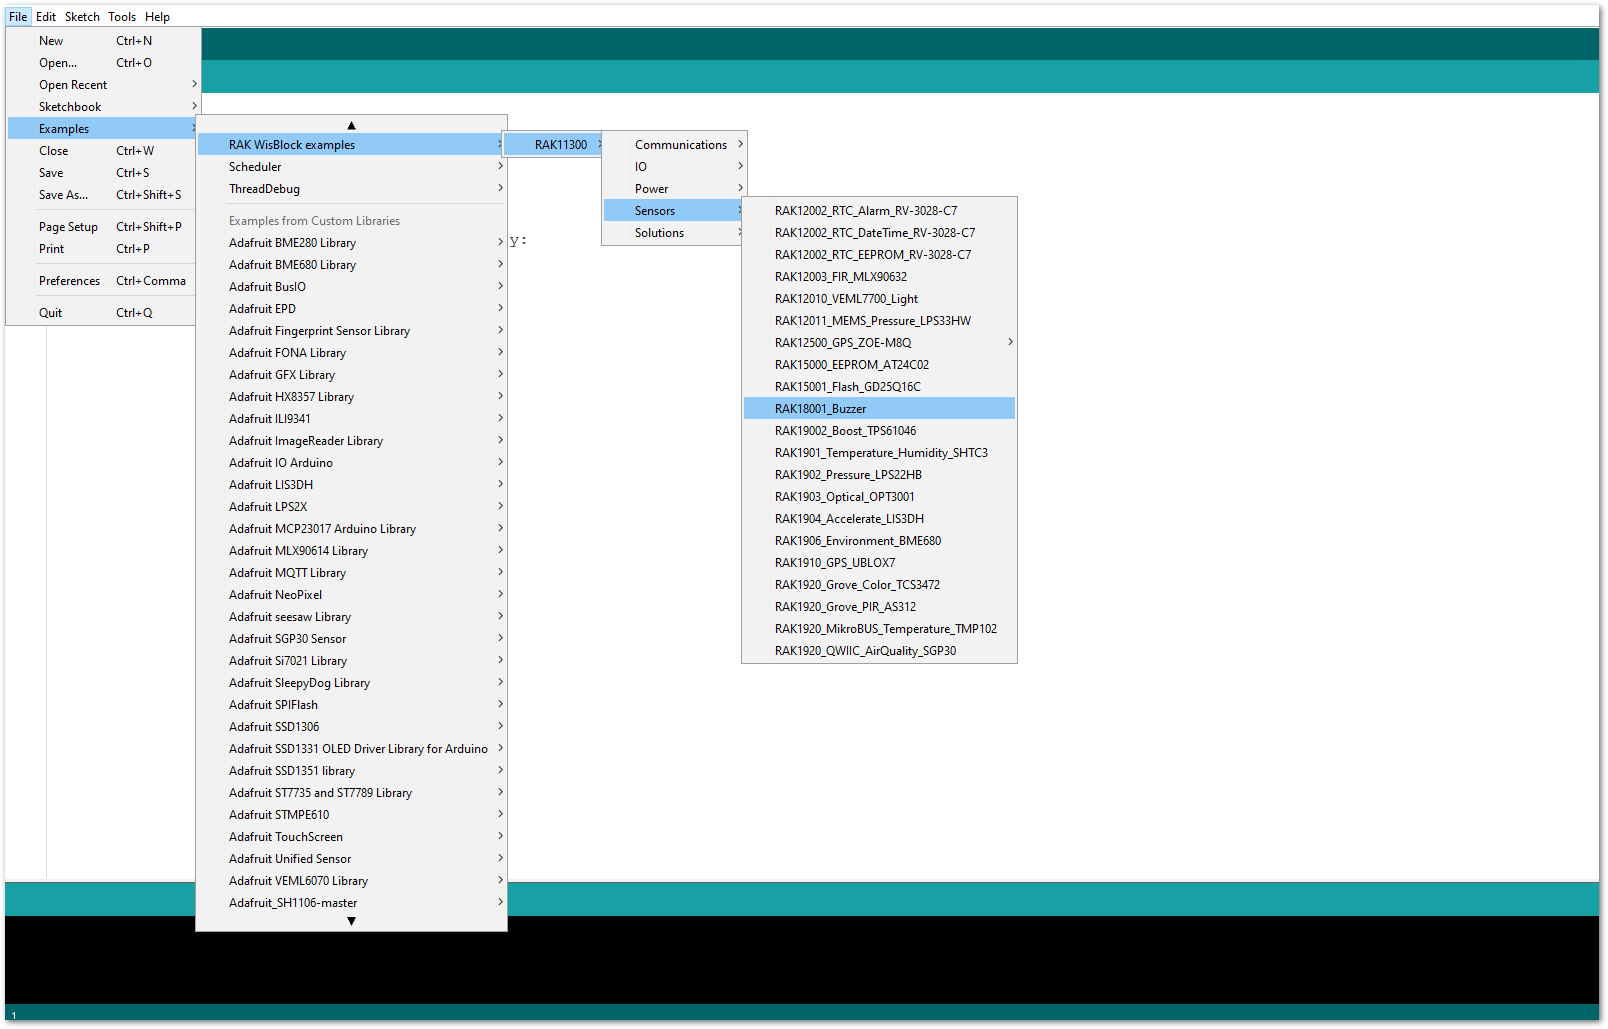Open Adafruit NeoPixel examples
The height and width of the screenshot is (1029, 1608).
pyautogui.click(x=351, y=595)
